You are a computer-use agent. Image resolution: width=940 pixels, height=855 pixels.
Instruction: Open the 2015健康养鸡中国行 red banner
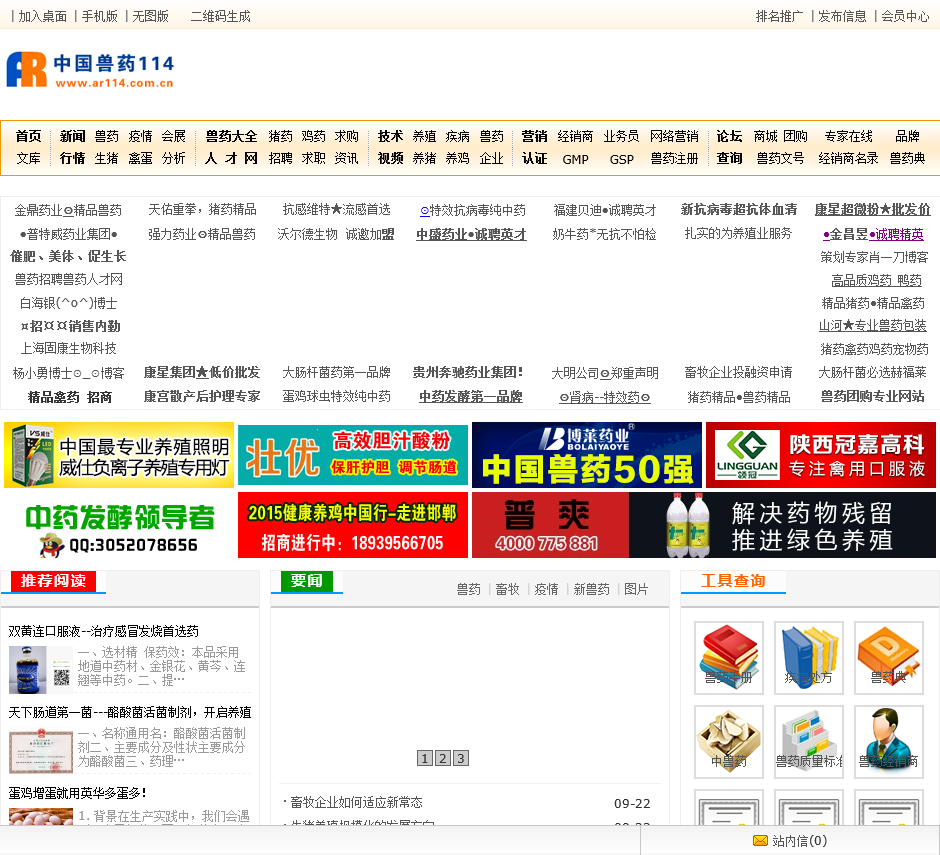pyautogui.click(x=352, y=525)
